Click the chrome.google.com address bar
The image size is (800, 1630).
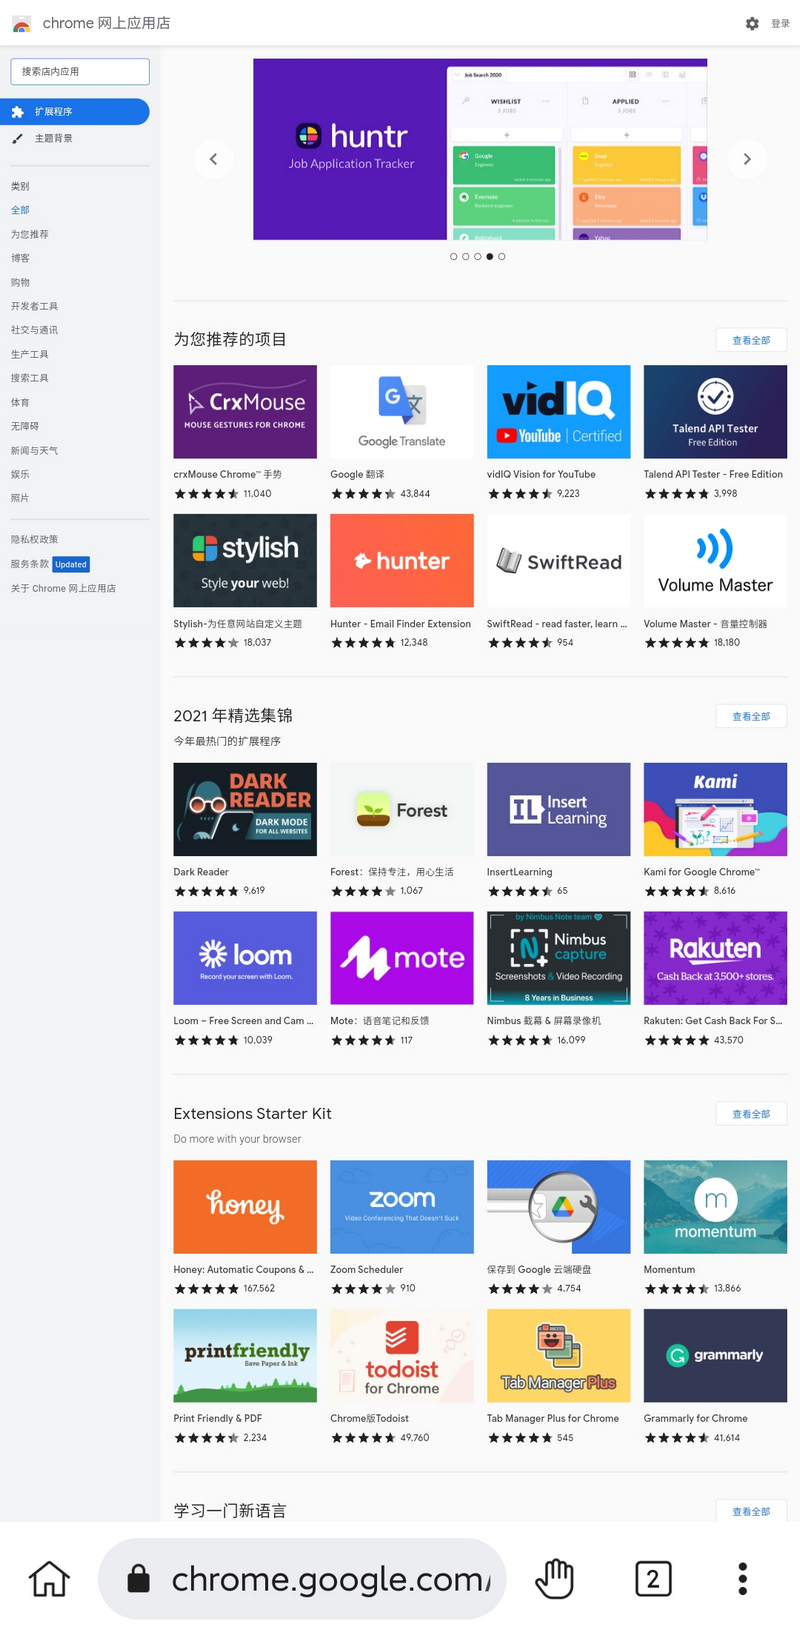(x=302, y=1579)
